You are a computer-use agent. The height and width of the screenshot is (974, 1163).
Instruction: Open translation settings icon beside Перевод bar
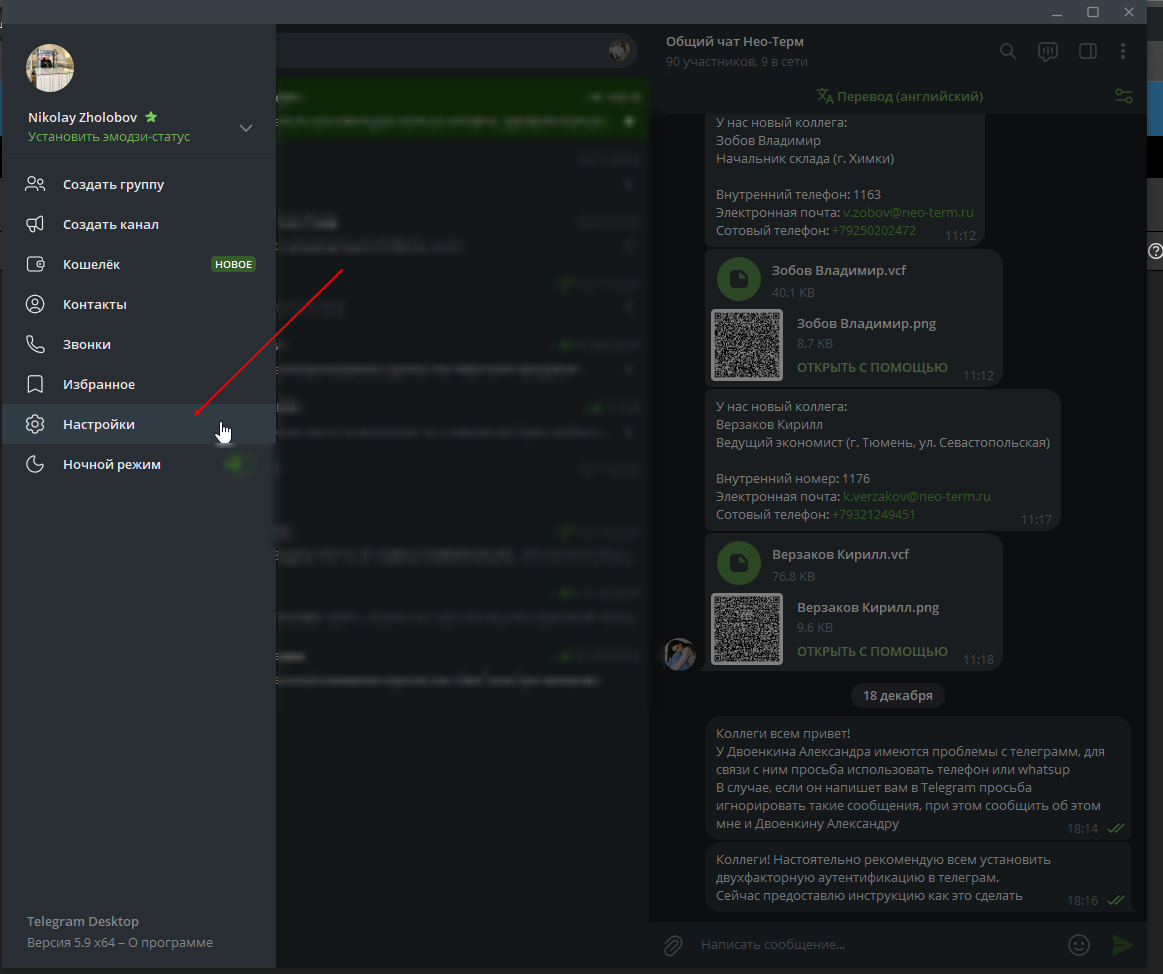pos(1124,96)
